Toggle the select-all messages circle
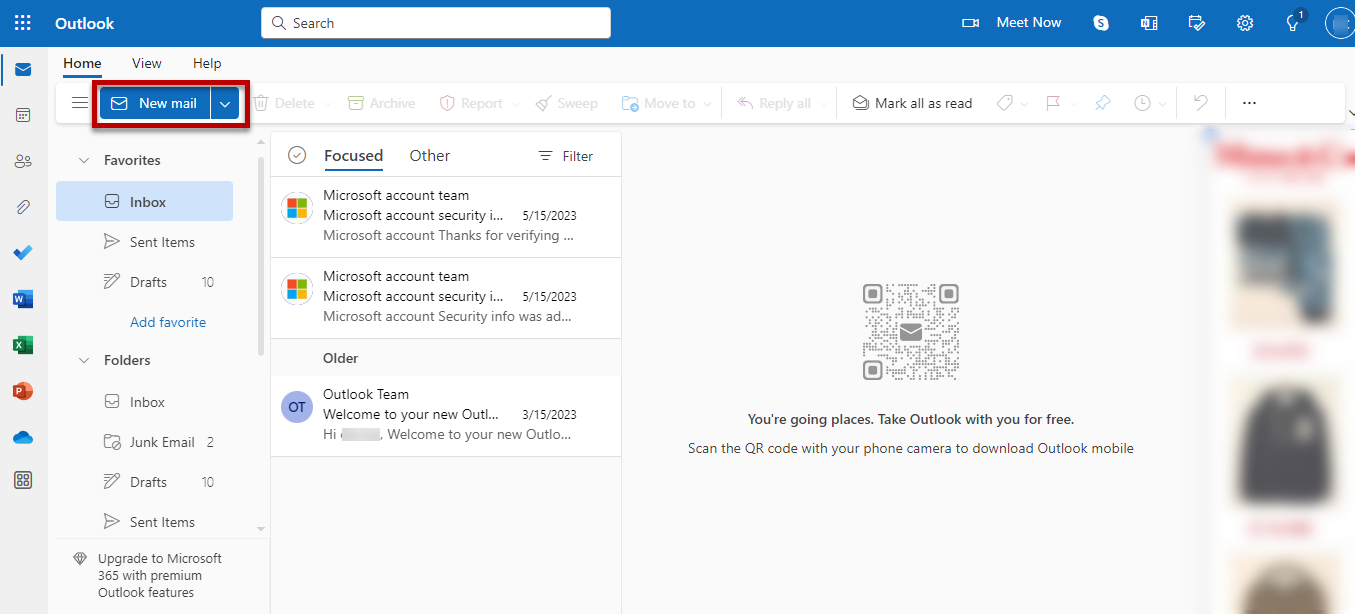 pyautogui.click(x=297, y=155)
